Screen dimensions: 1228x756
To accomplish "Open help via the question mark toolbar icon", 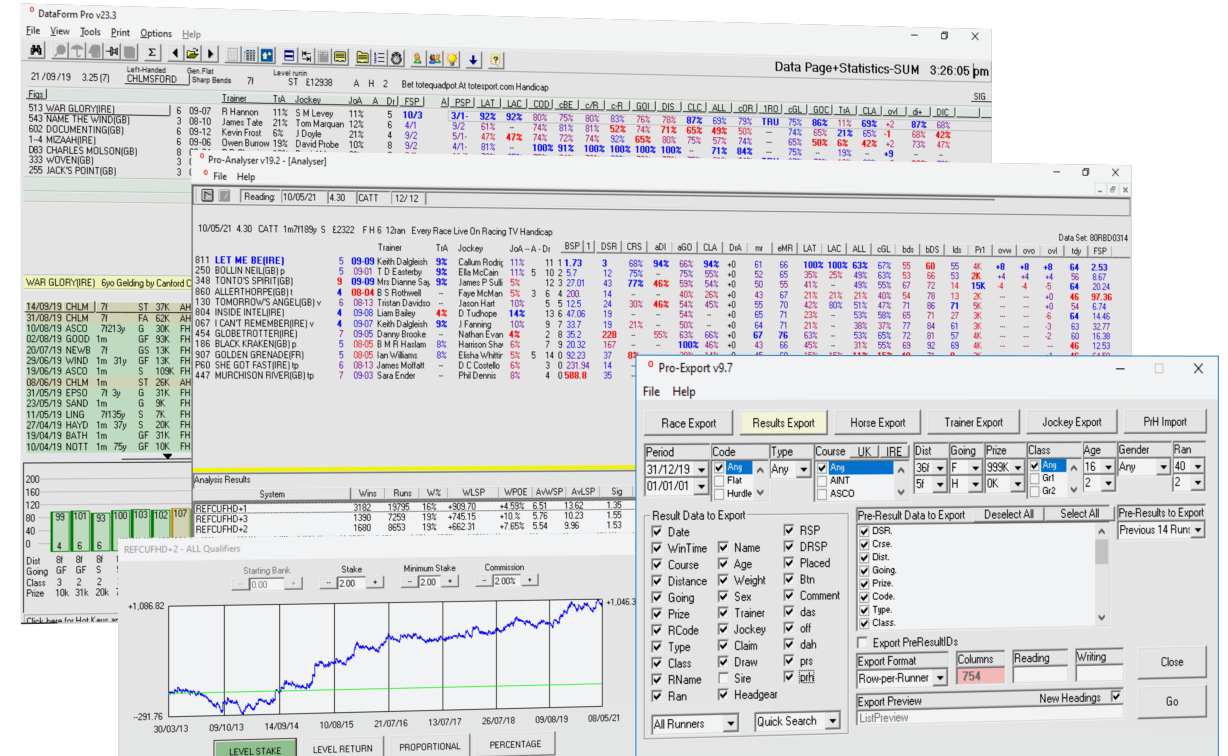I will pos(496,57).
